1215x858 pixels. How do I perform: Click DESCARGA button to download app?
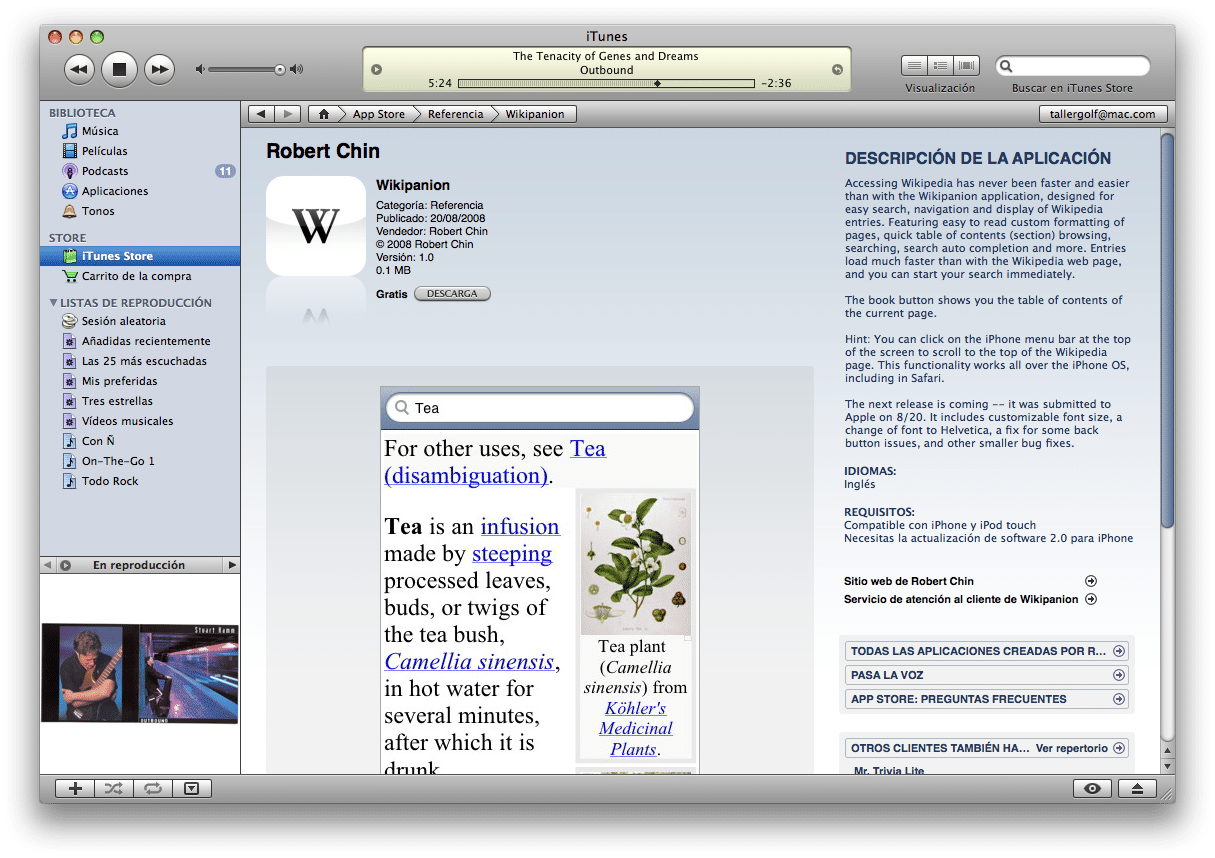452,294
